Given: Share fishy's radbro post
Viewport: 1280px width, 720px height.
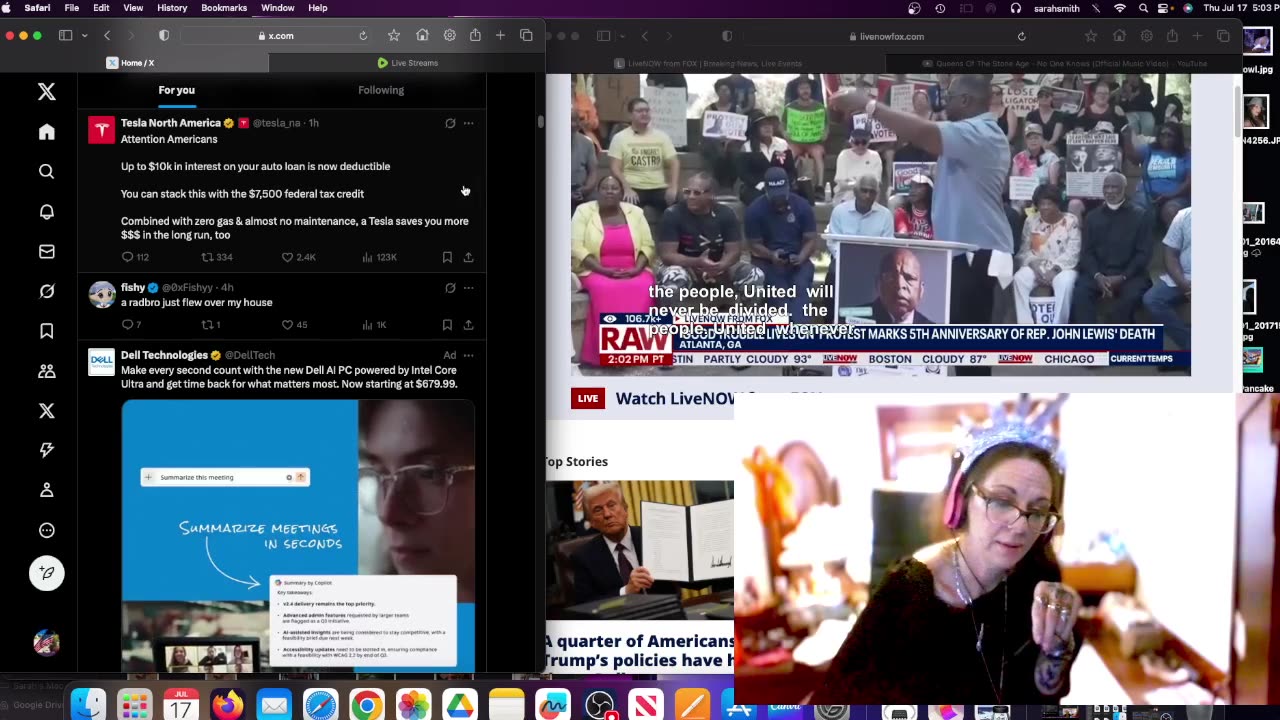Looking at the screenshot, I should 468,325.
